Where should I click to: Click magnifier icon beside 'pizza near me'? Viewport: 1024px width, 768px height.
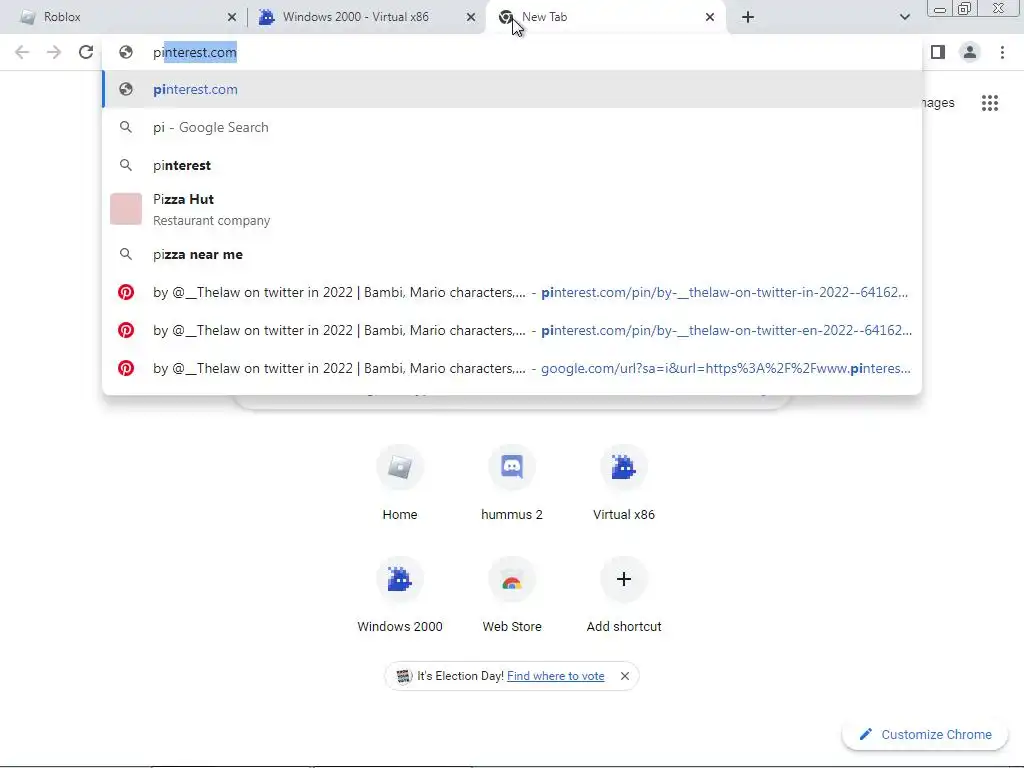click(126, 255)
